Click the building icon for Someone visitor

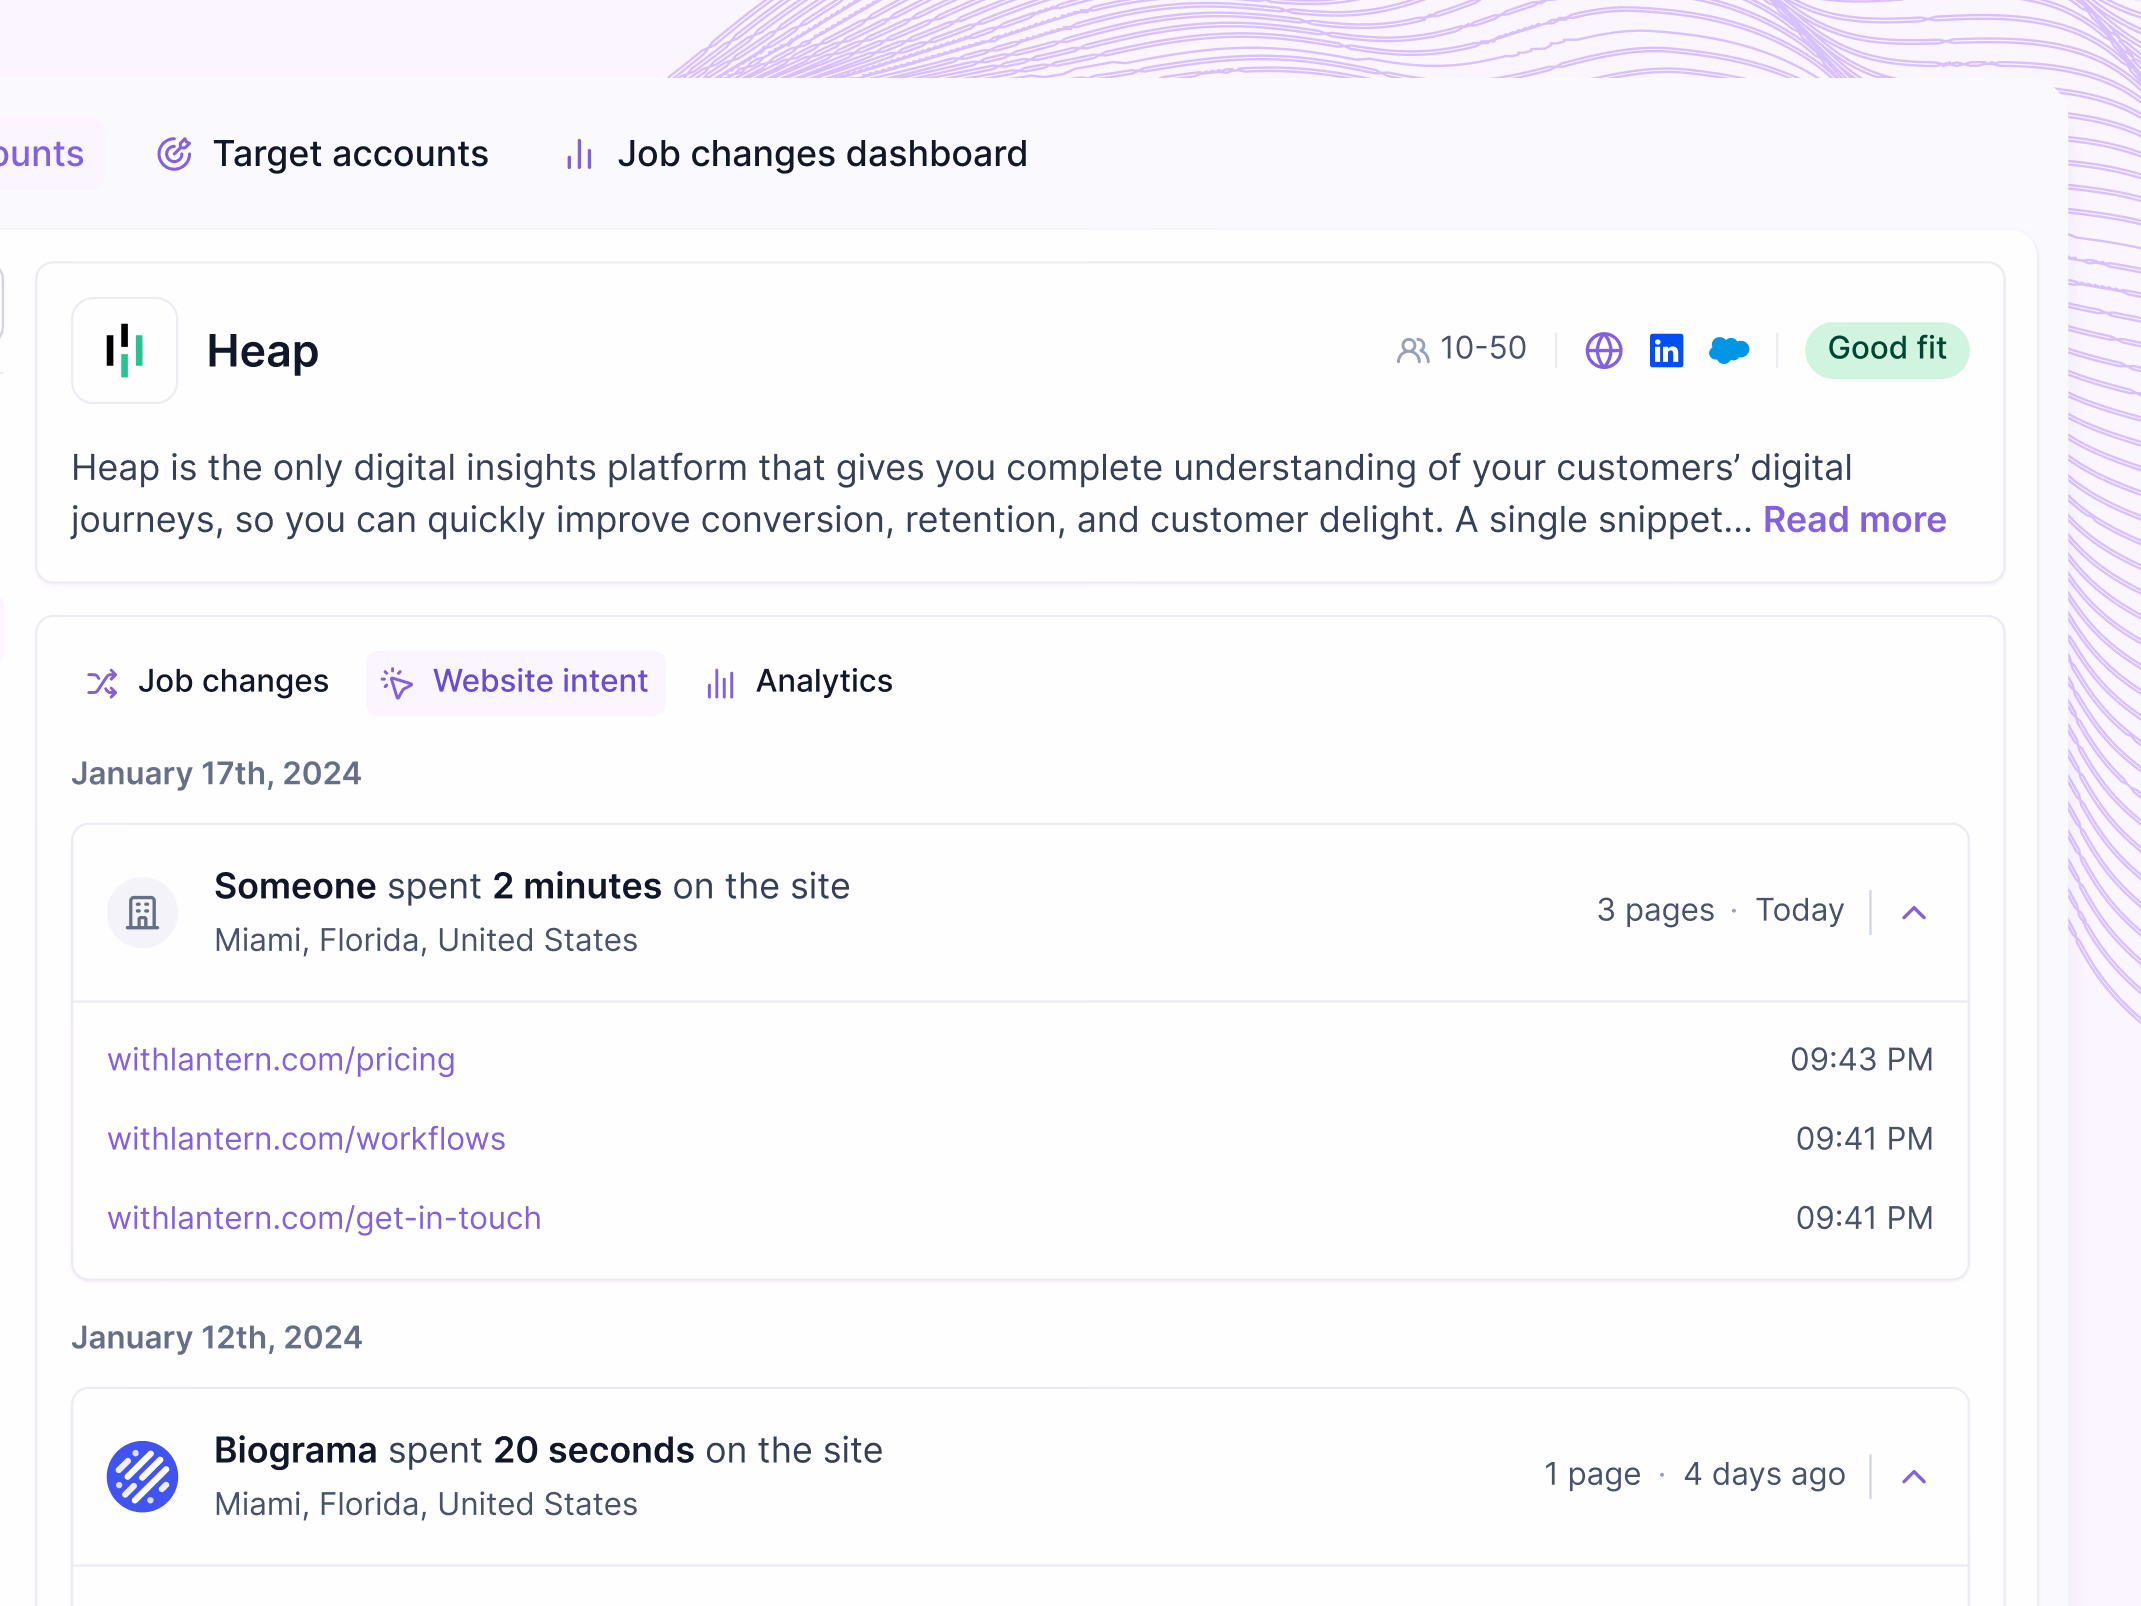pos(143,912)
